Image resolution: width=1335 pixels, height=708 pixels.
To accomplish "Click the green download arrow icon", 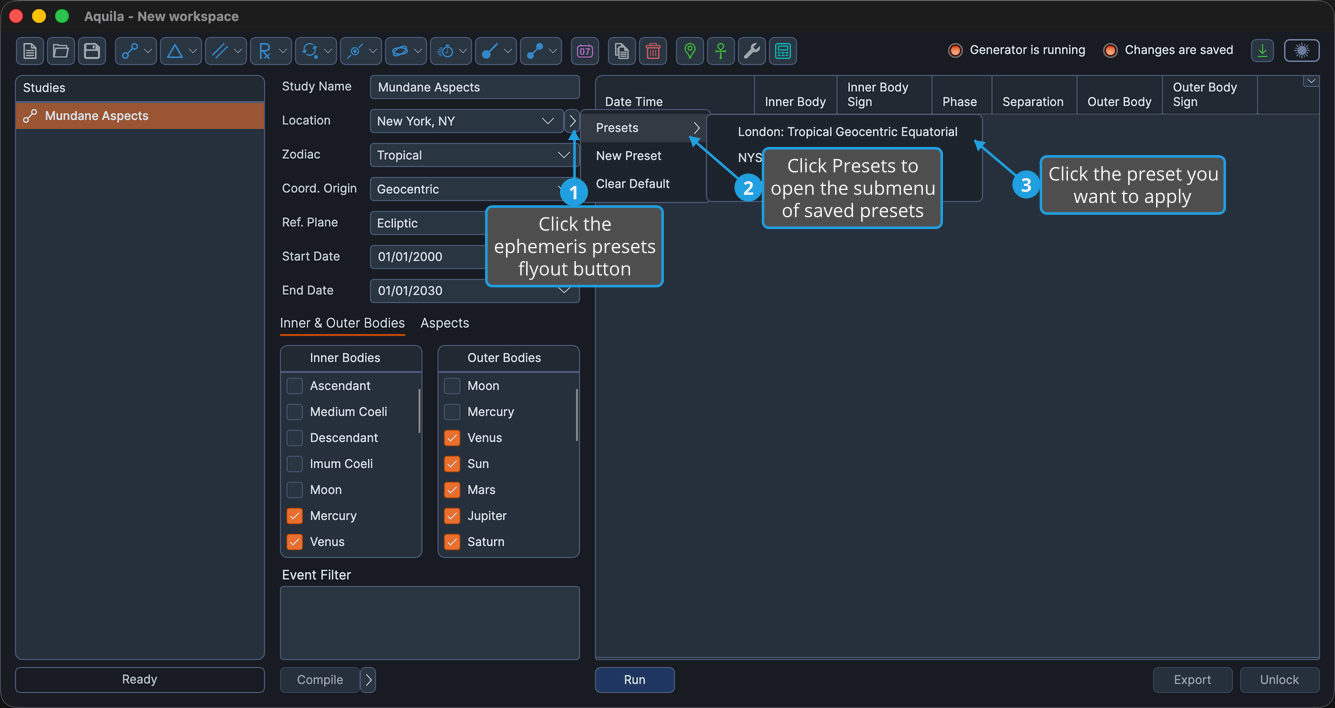I will point(1263,51).
